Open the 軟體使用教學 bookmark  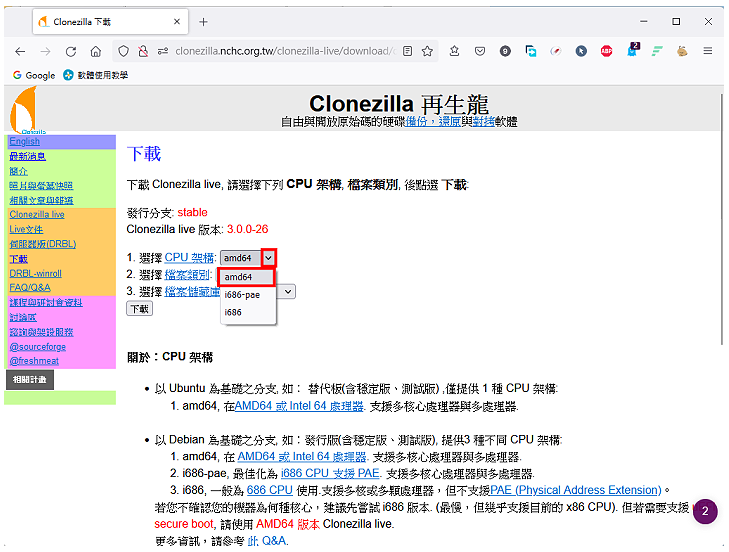point(96,75)
